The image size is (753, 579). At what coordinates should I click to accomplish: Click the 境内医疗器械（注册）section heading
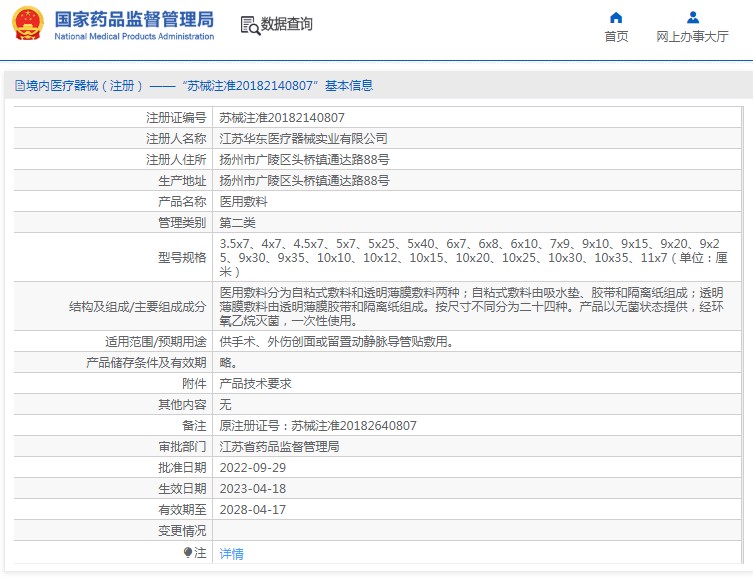click(78, 86)
